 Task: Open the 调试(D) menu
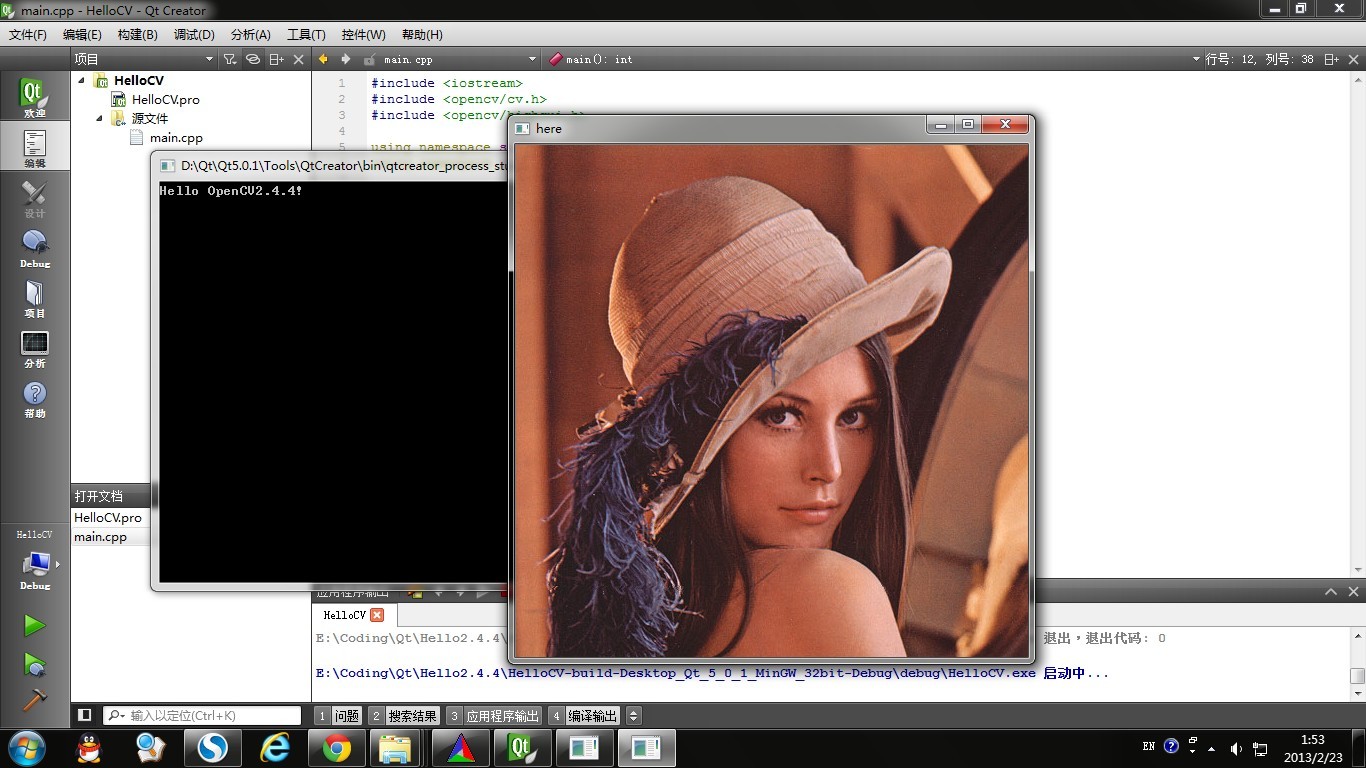click(x=194, y=35)
